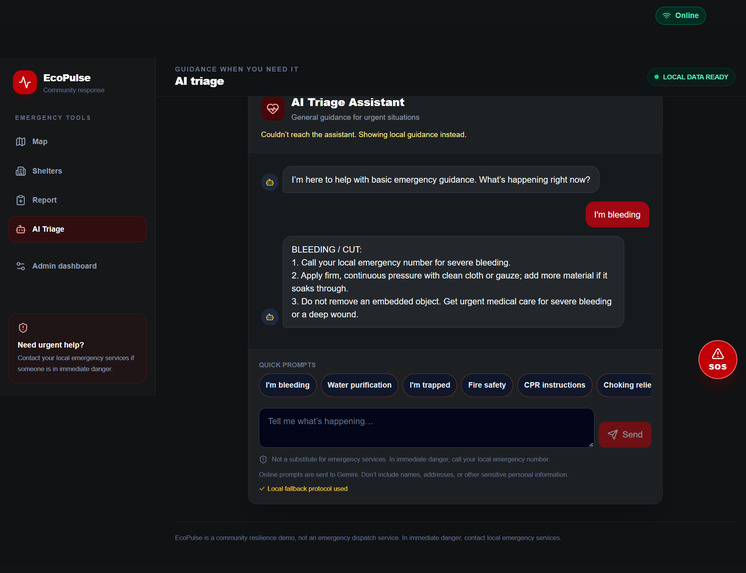746x573 pixels.
Task: Open the Report page
Action: pyautogui.click(x=78, y=200)
